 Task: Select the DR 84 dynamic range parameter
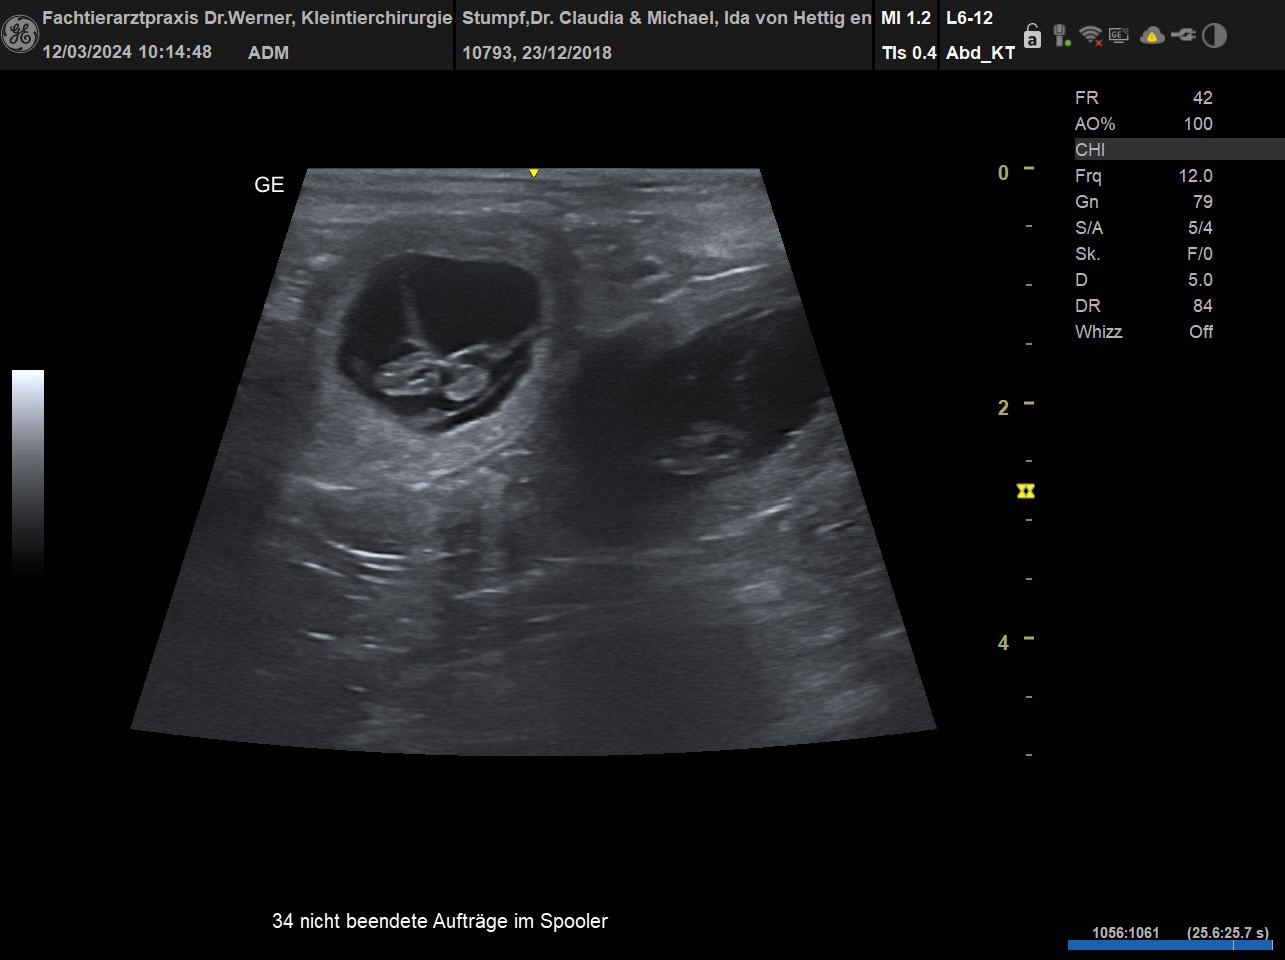pos(1143,306)
